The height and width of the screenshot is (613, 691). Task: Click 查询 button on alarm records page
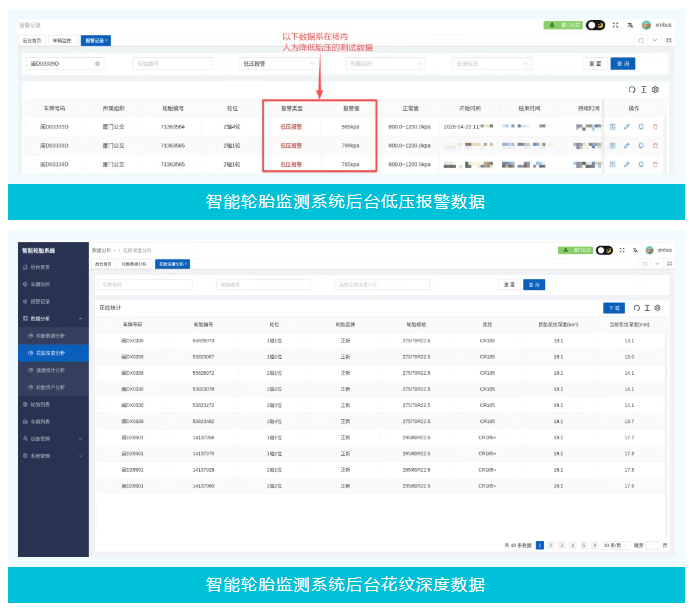[623, 64]
